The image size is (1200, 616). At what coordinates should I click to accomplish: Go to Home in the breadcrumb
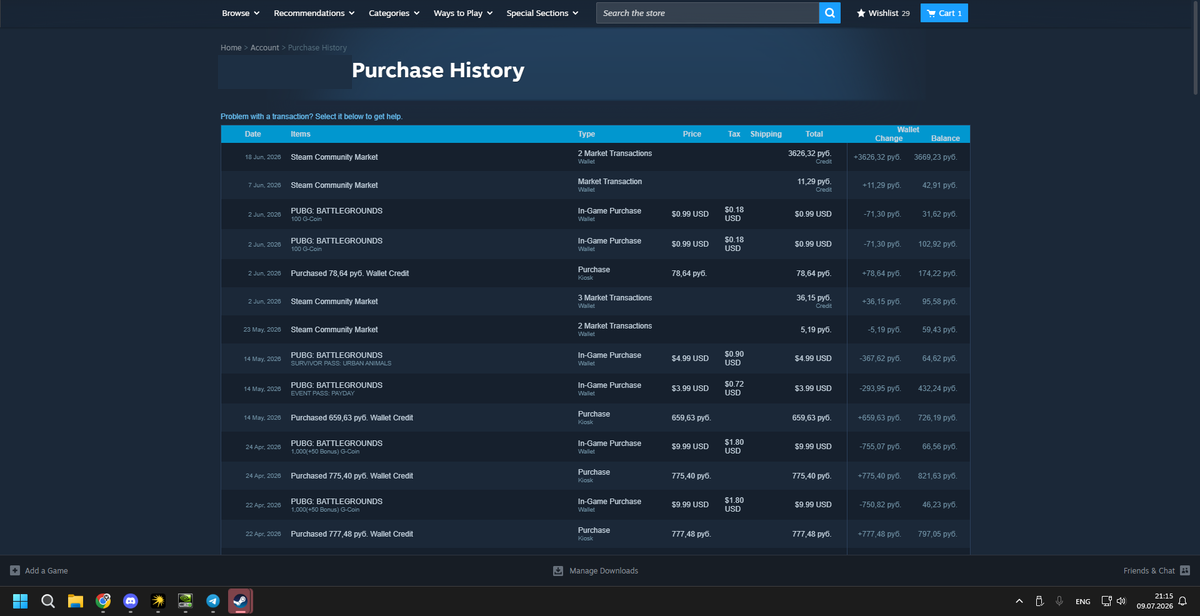click(x=231, y=48)
